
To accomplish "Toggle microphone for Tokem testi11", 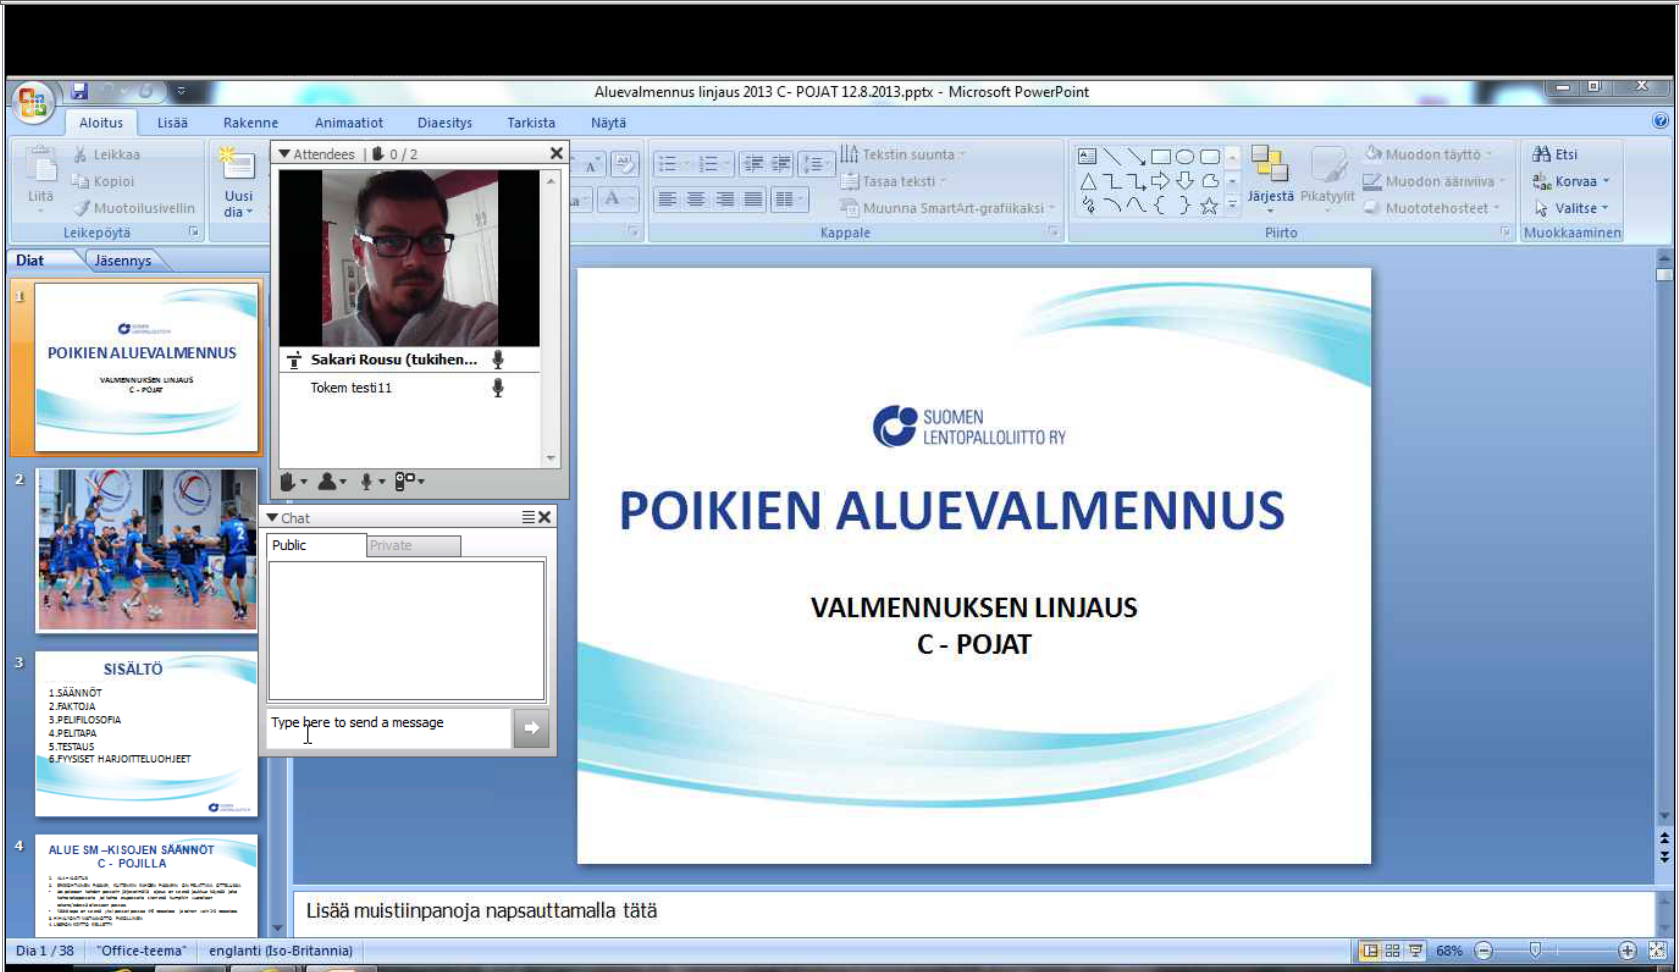I will [x=497, y=388].
